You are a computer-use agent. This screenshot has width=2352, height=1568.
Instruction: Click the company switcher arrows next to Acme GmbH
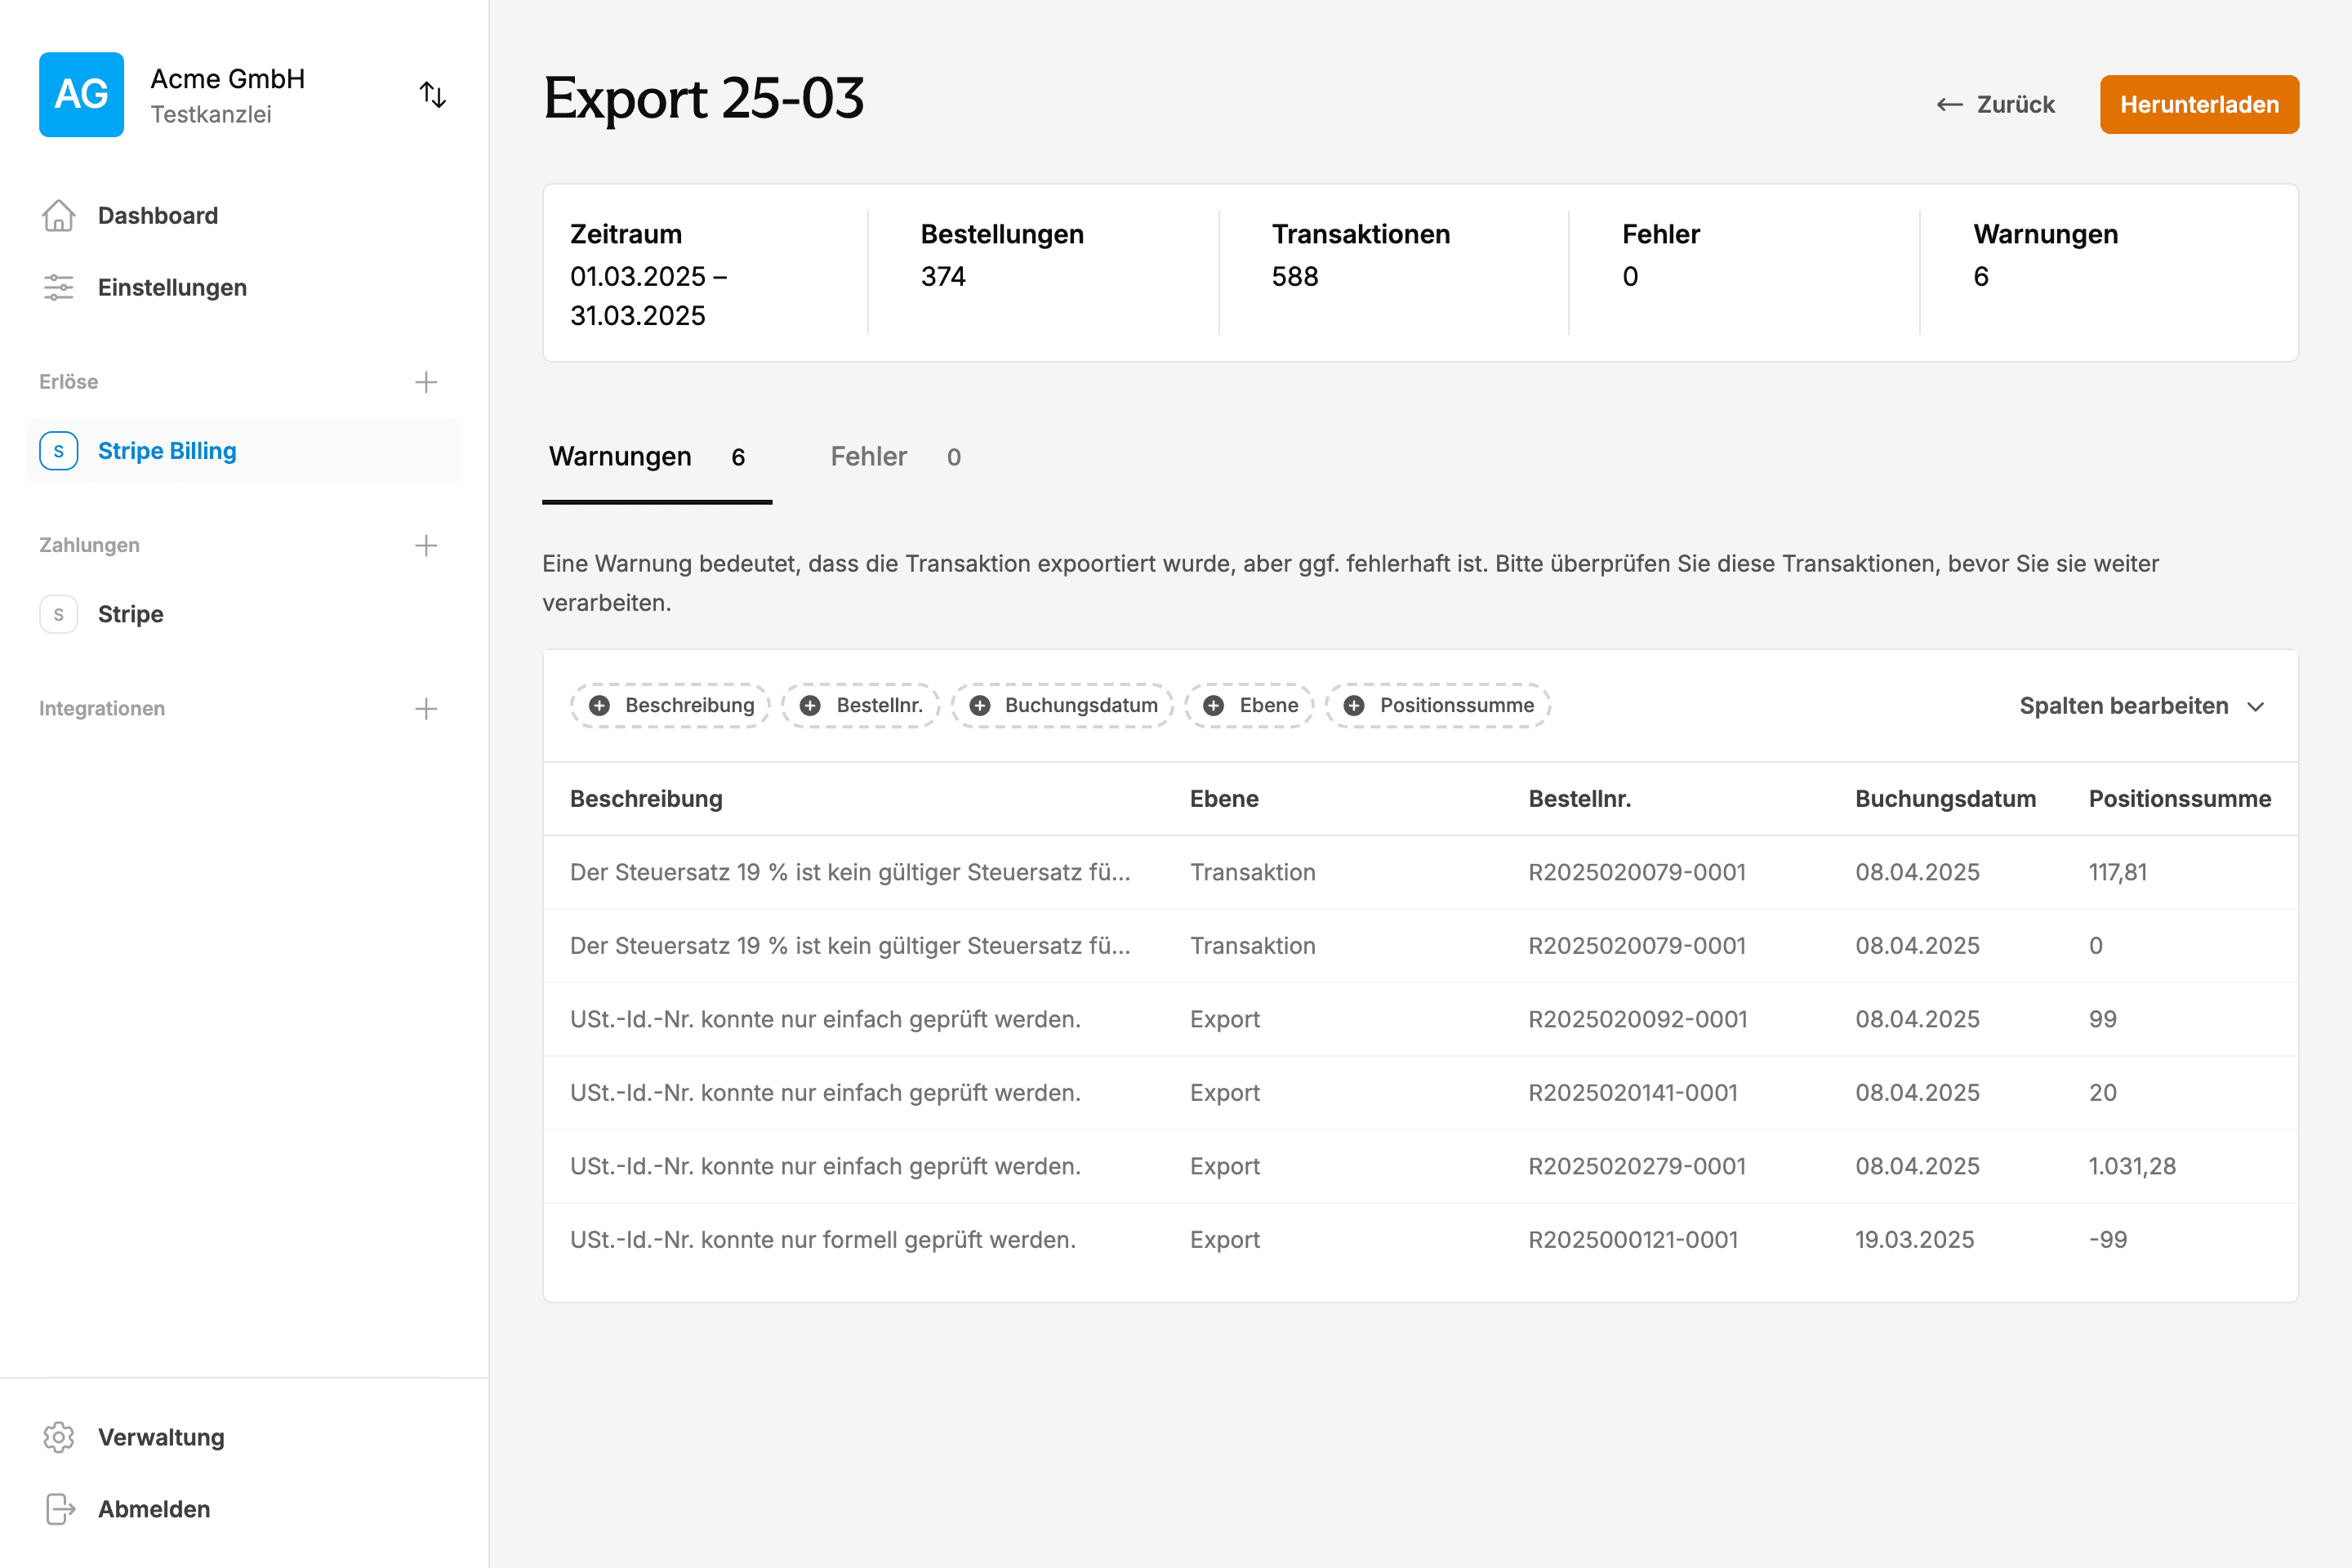433,94
